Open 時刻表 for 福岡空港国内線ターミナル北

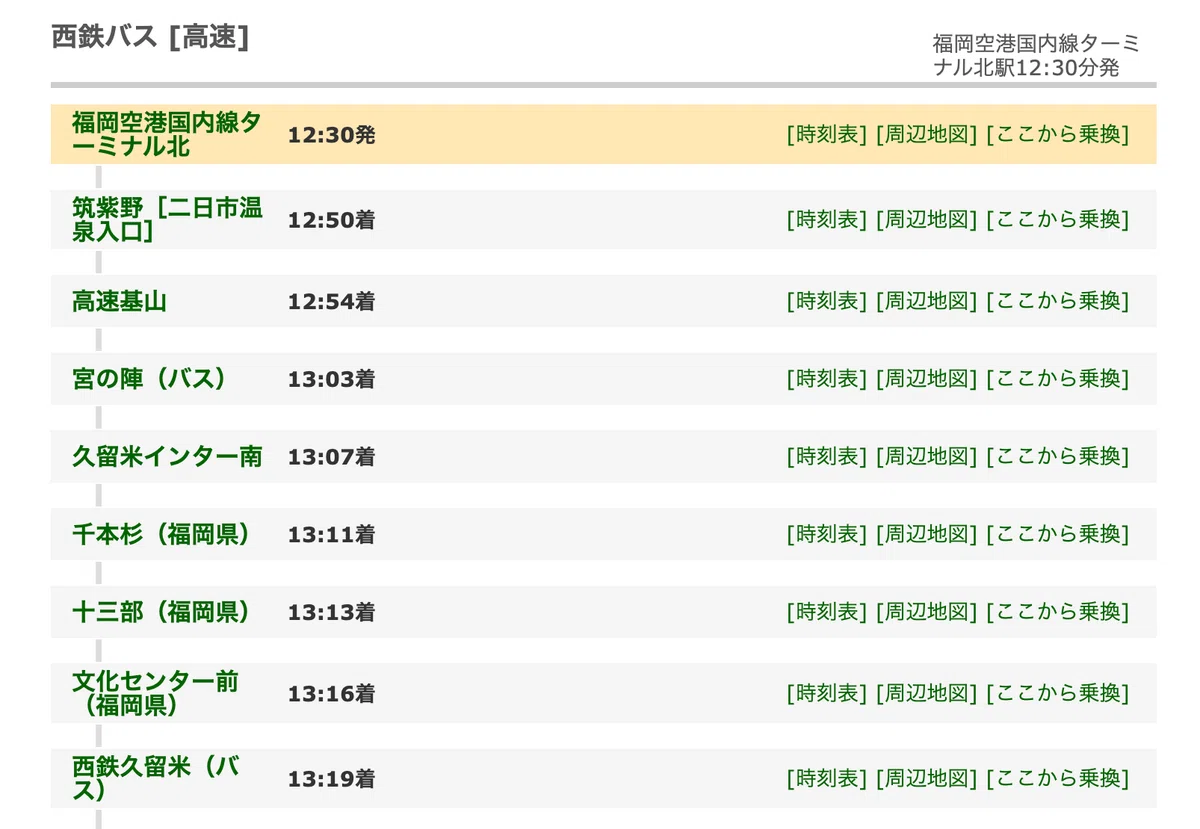click(x=826, y=134)
